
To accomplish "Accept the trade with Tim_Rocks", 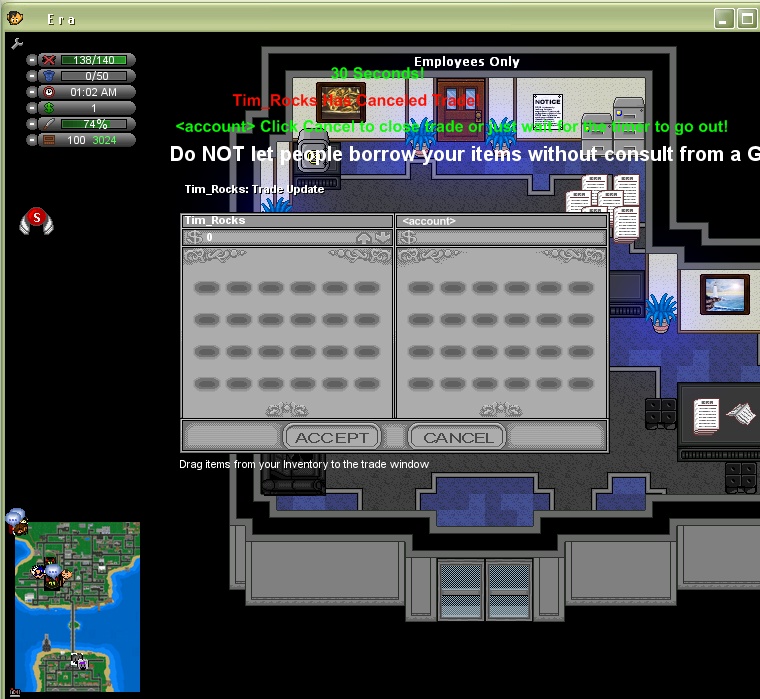I will [x=332, y=437].
